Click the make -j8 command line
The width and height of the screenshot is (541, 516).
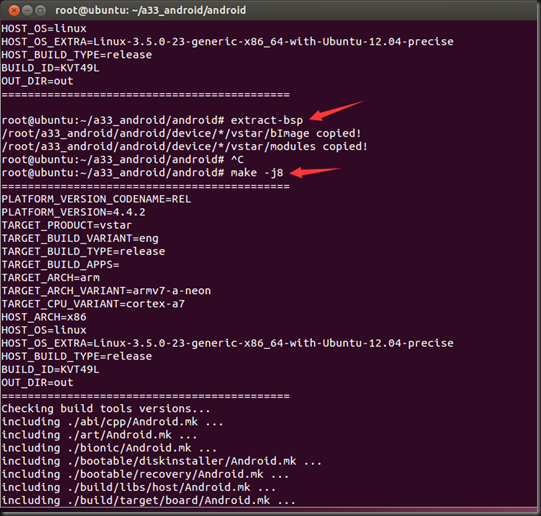[142, 173]
